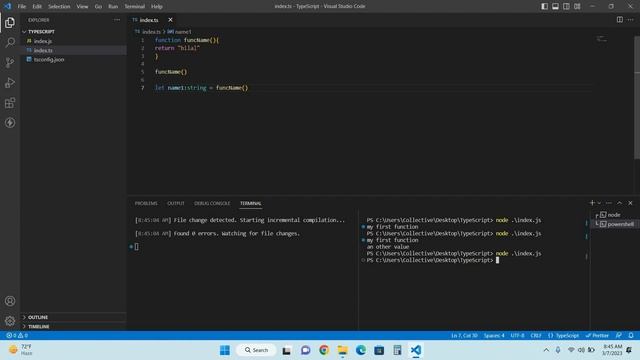Click the editor minimap

(602, 39)
